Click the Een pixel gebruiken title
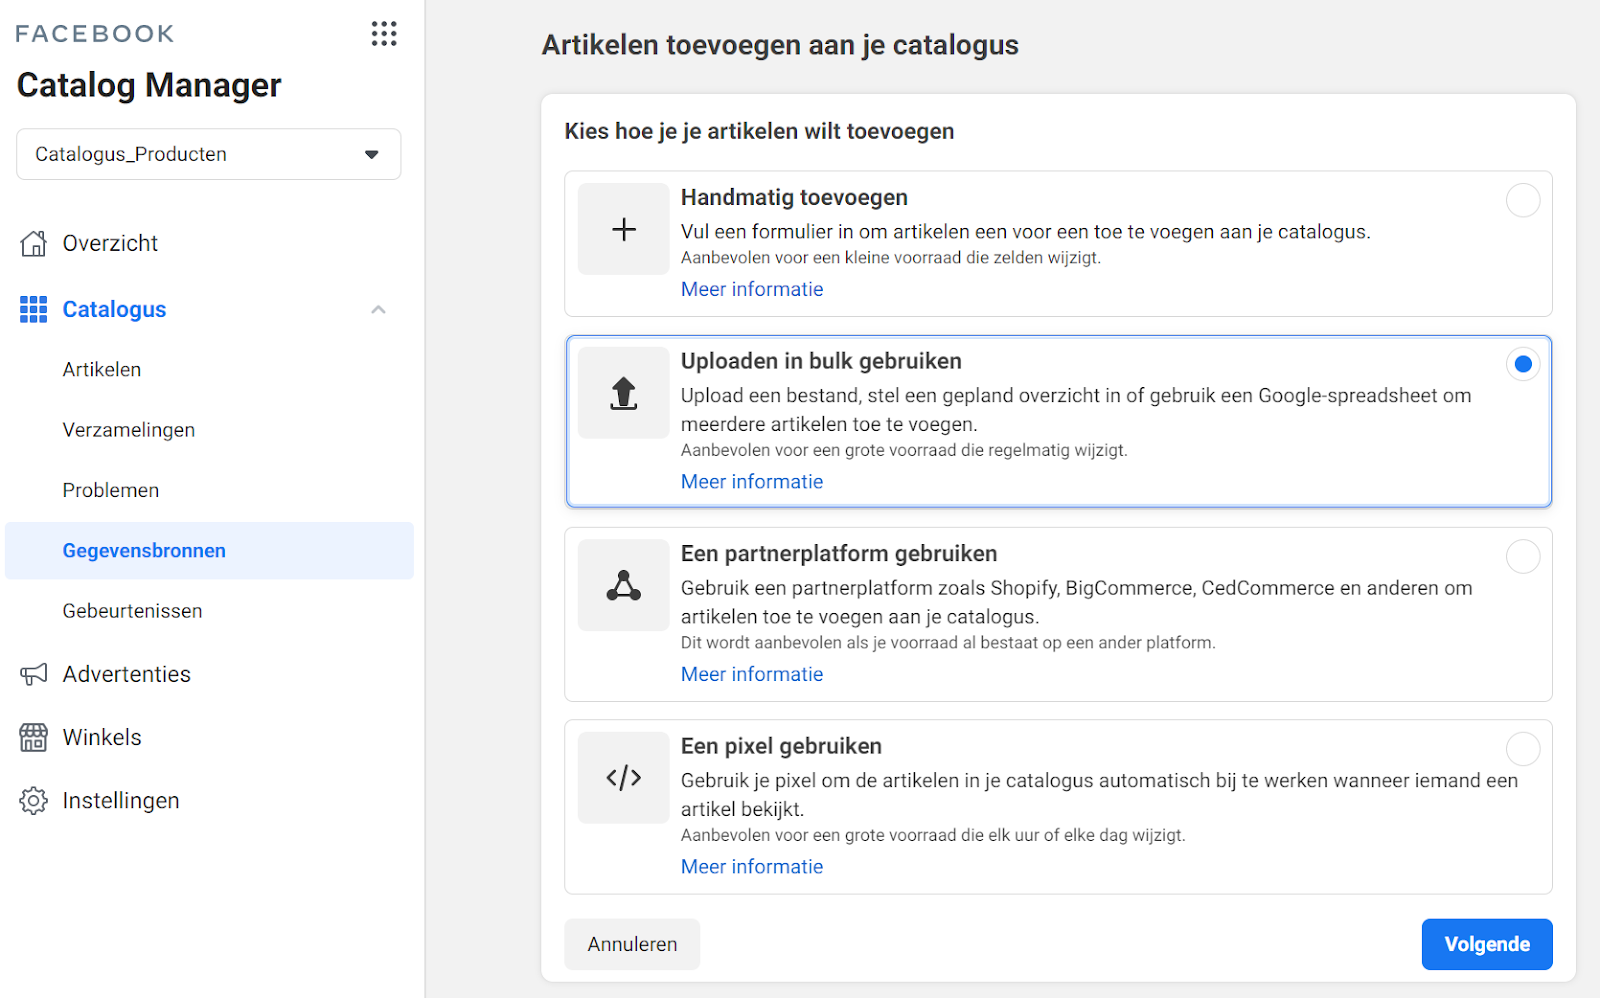This screenshot has width=1600, height=998. pyautogui.click(x=781, y=746)
